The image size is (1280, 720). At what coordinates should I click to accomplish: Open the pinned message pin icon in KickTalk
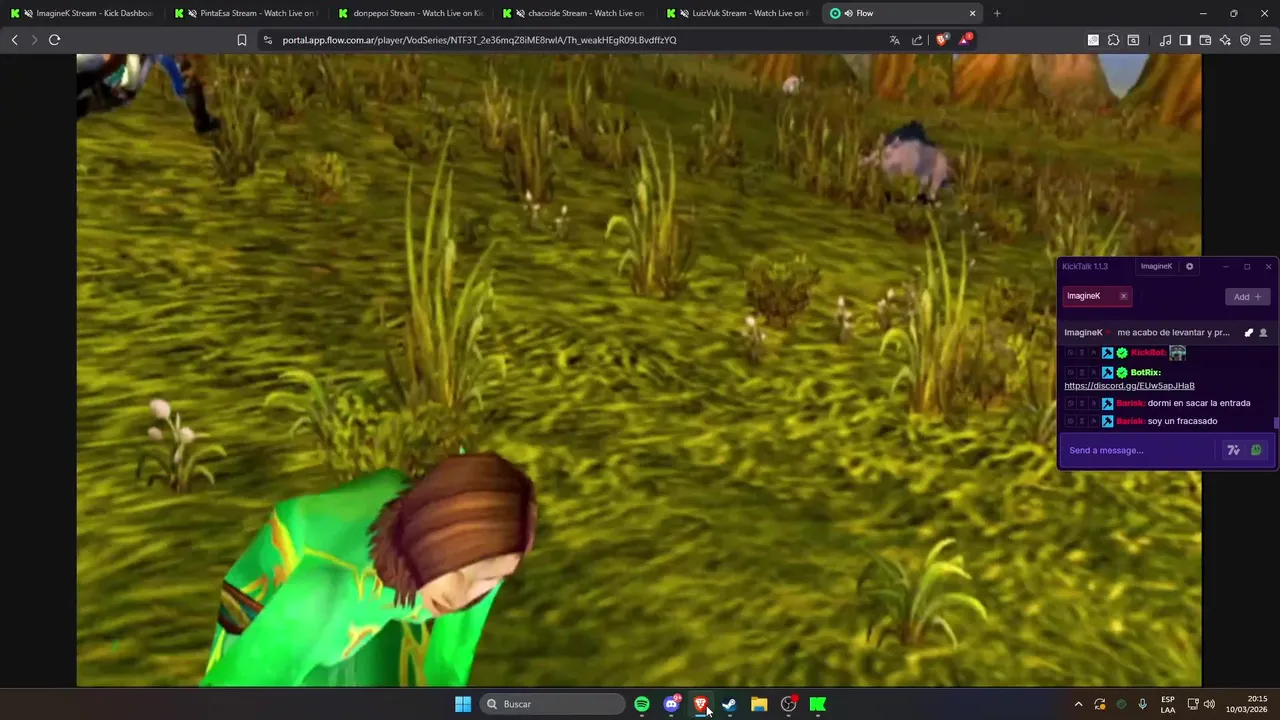coord(1248,332)
